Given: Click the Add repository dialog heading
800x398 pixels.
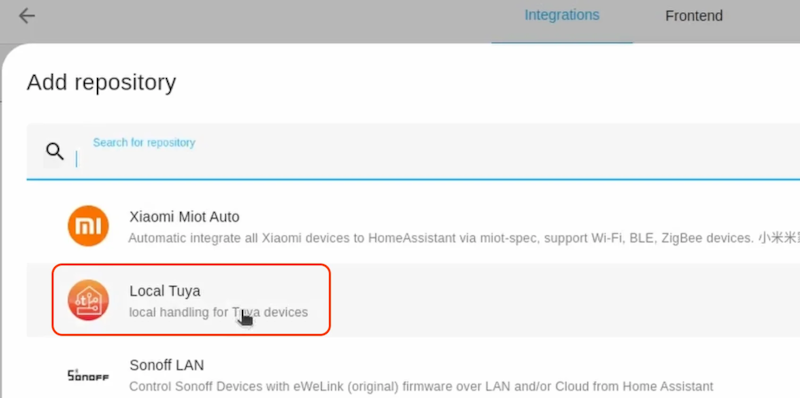Looking at the screenshot, I should pyautogui.click(x=102, y=82).
